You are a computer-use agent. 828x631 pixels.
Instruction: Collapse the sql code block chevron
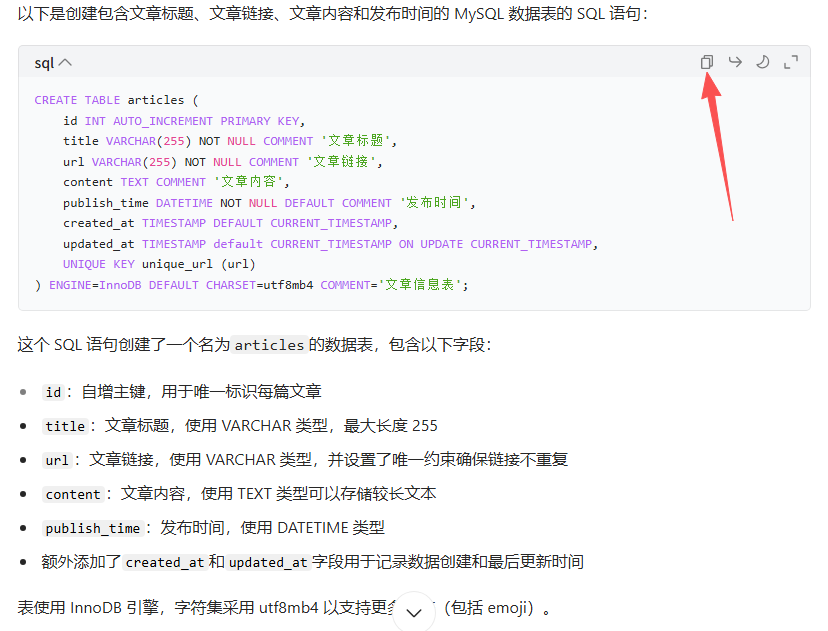pos(65,63)
